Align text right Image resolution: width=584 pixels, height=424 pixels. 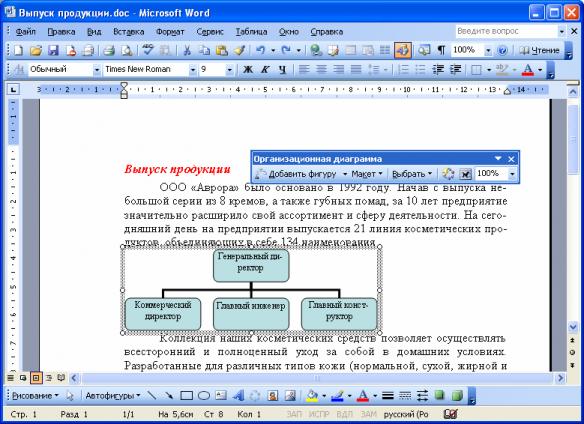[339, 69]
